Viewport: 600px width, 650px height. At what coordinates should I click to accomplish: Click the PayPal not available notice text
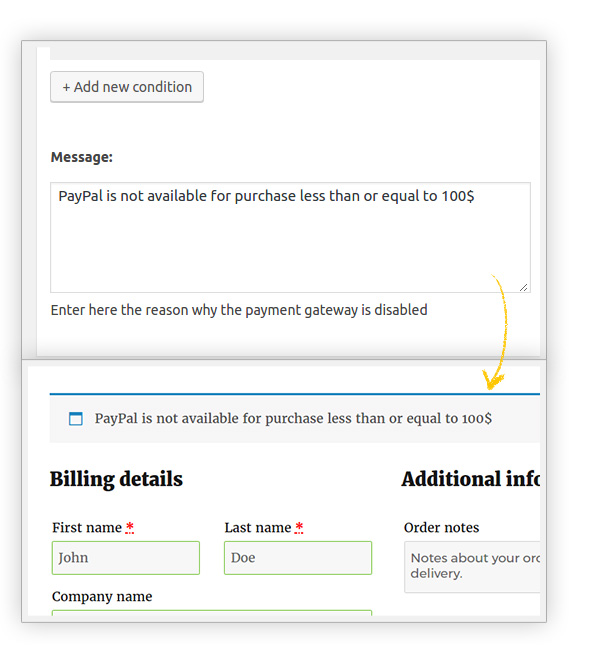point(293,418)
